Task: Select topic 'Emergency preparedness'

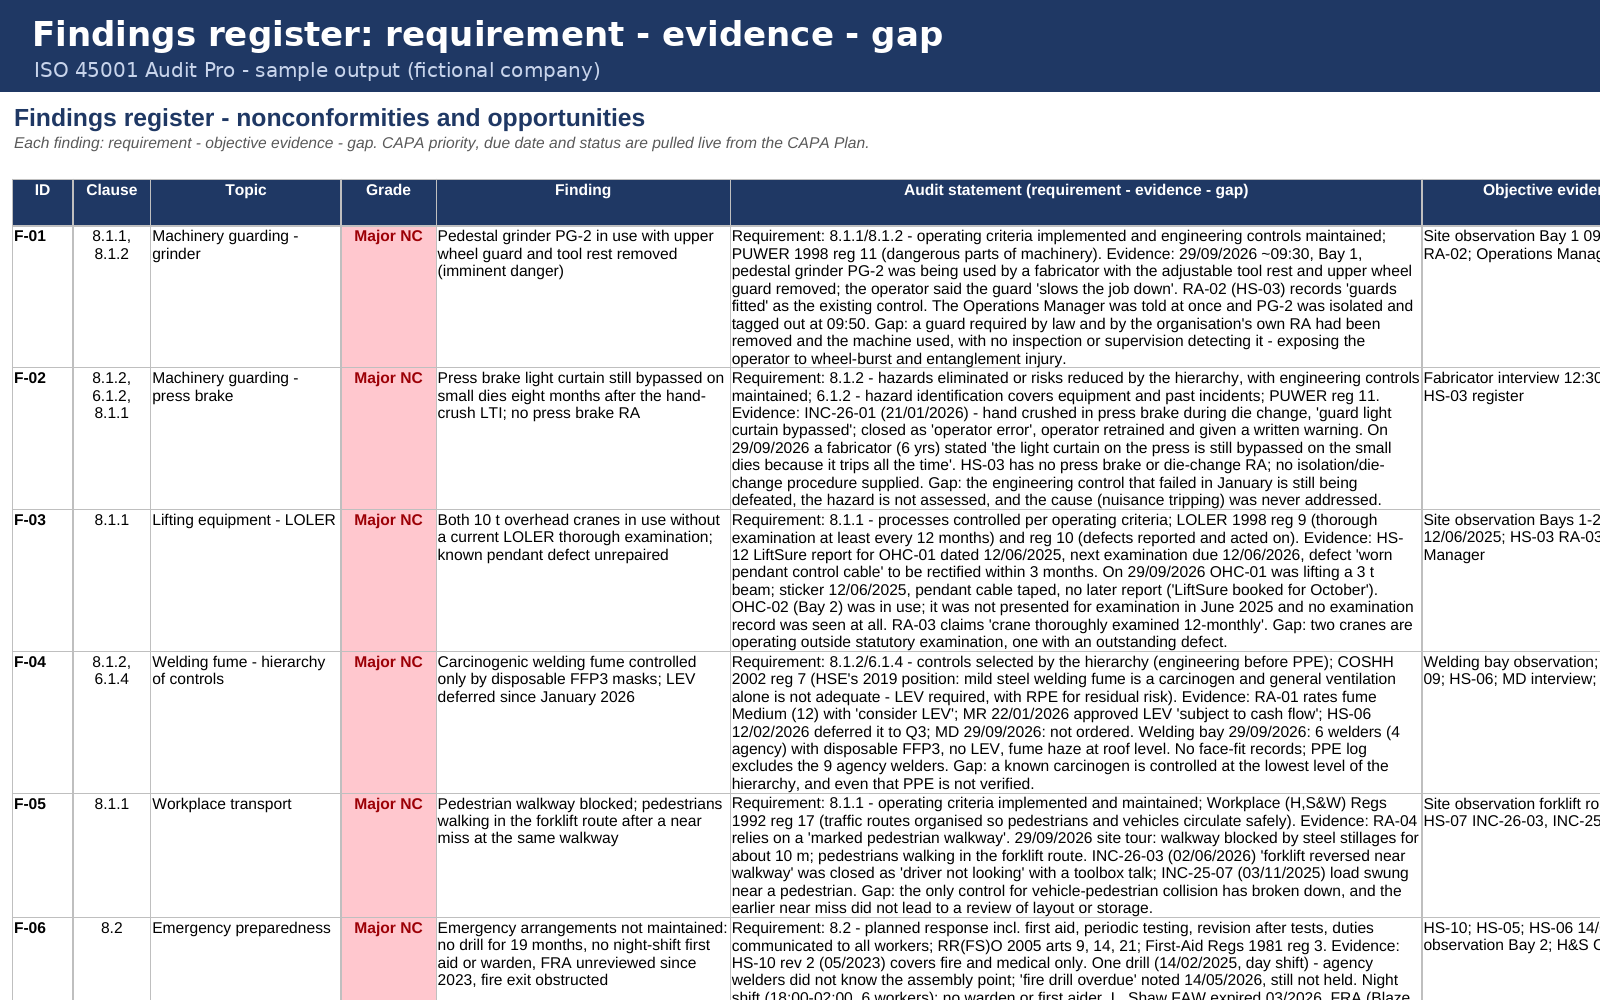Action: coord(246,959)
